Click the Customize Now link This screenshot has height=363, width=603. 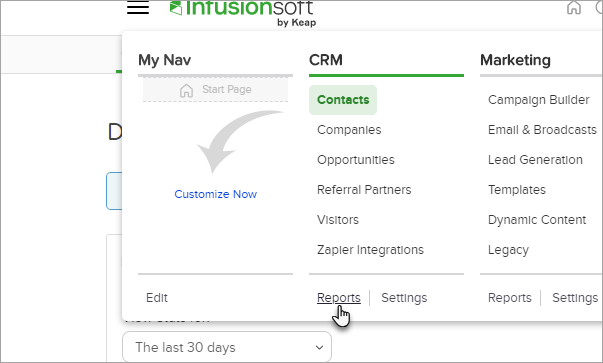pos(215,194)
